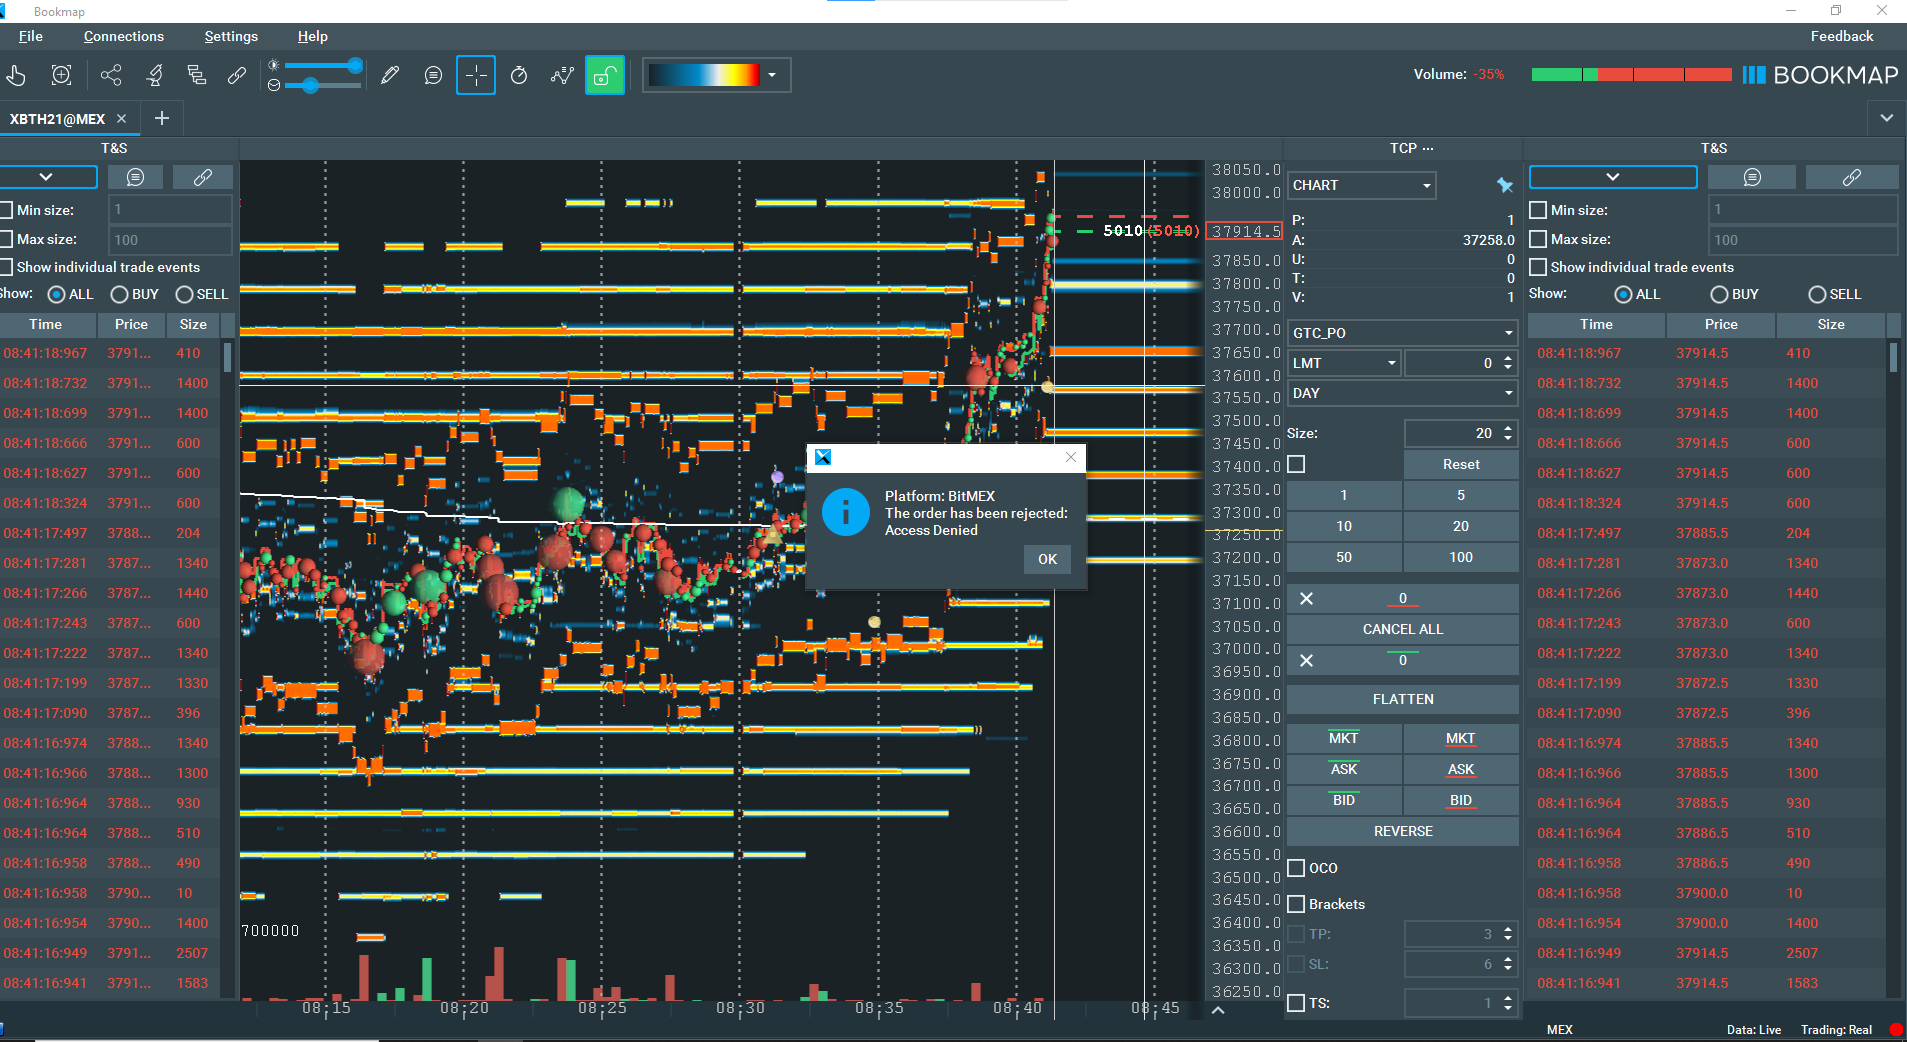Tick the checkbox beside the Reset button

coord(1297,464)
